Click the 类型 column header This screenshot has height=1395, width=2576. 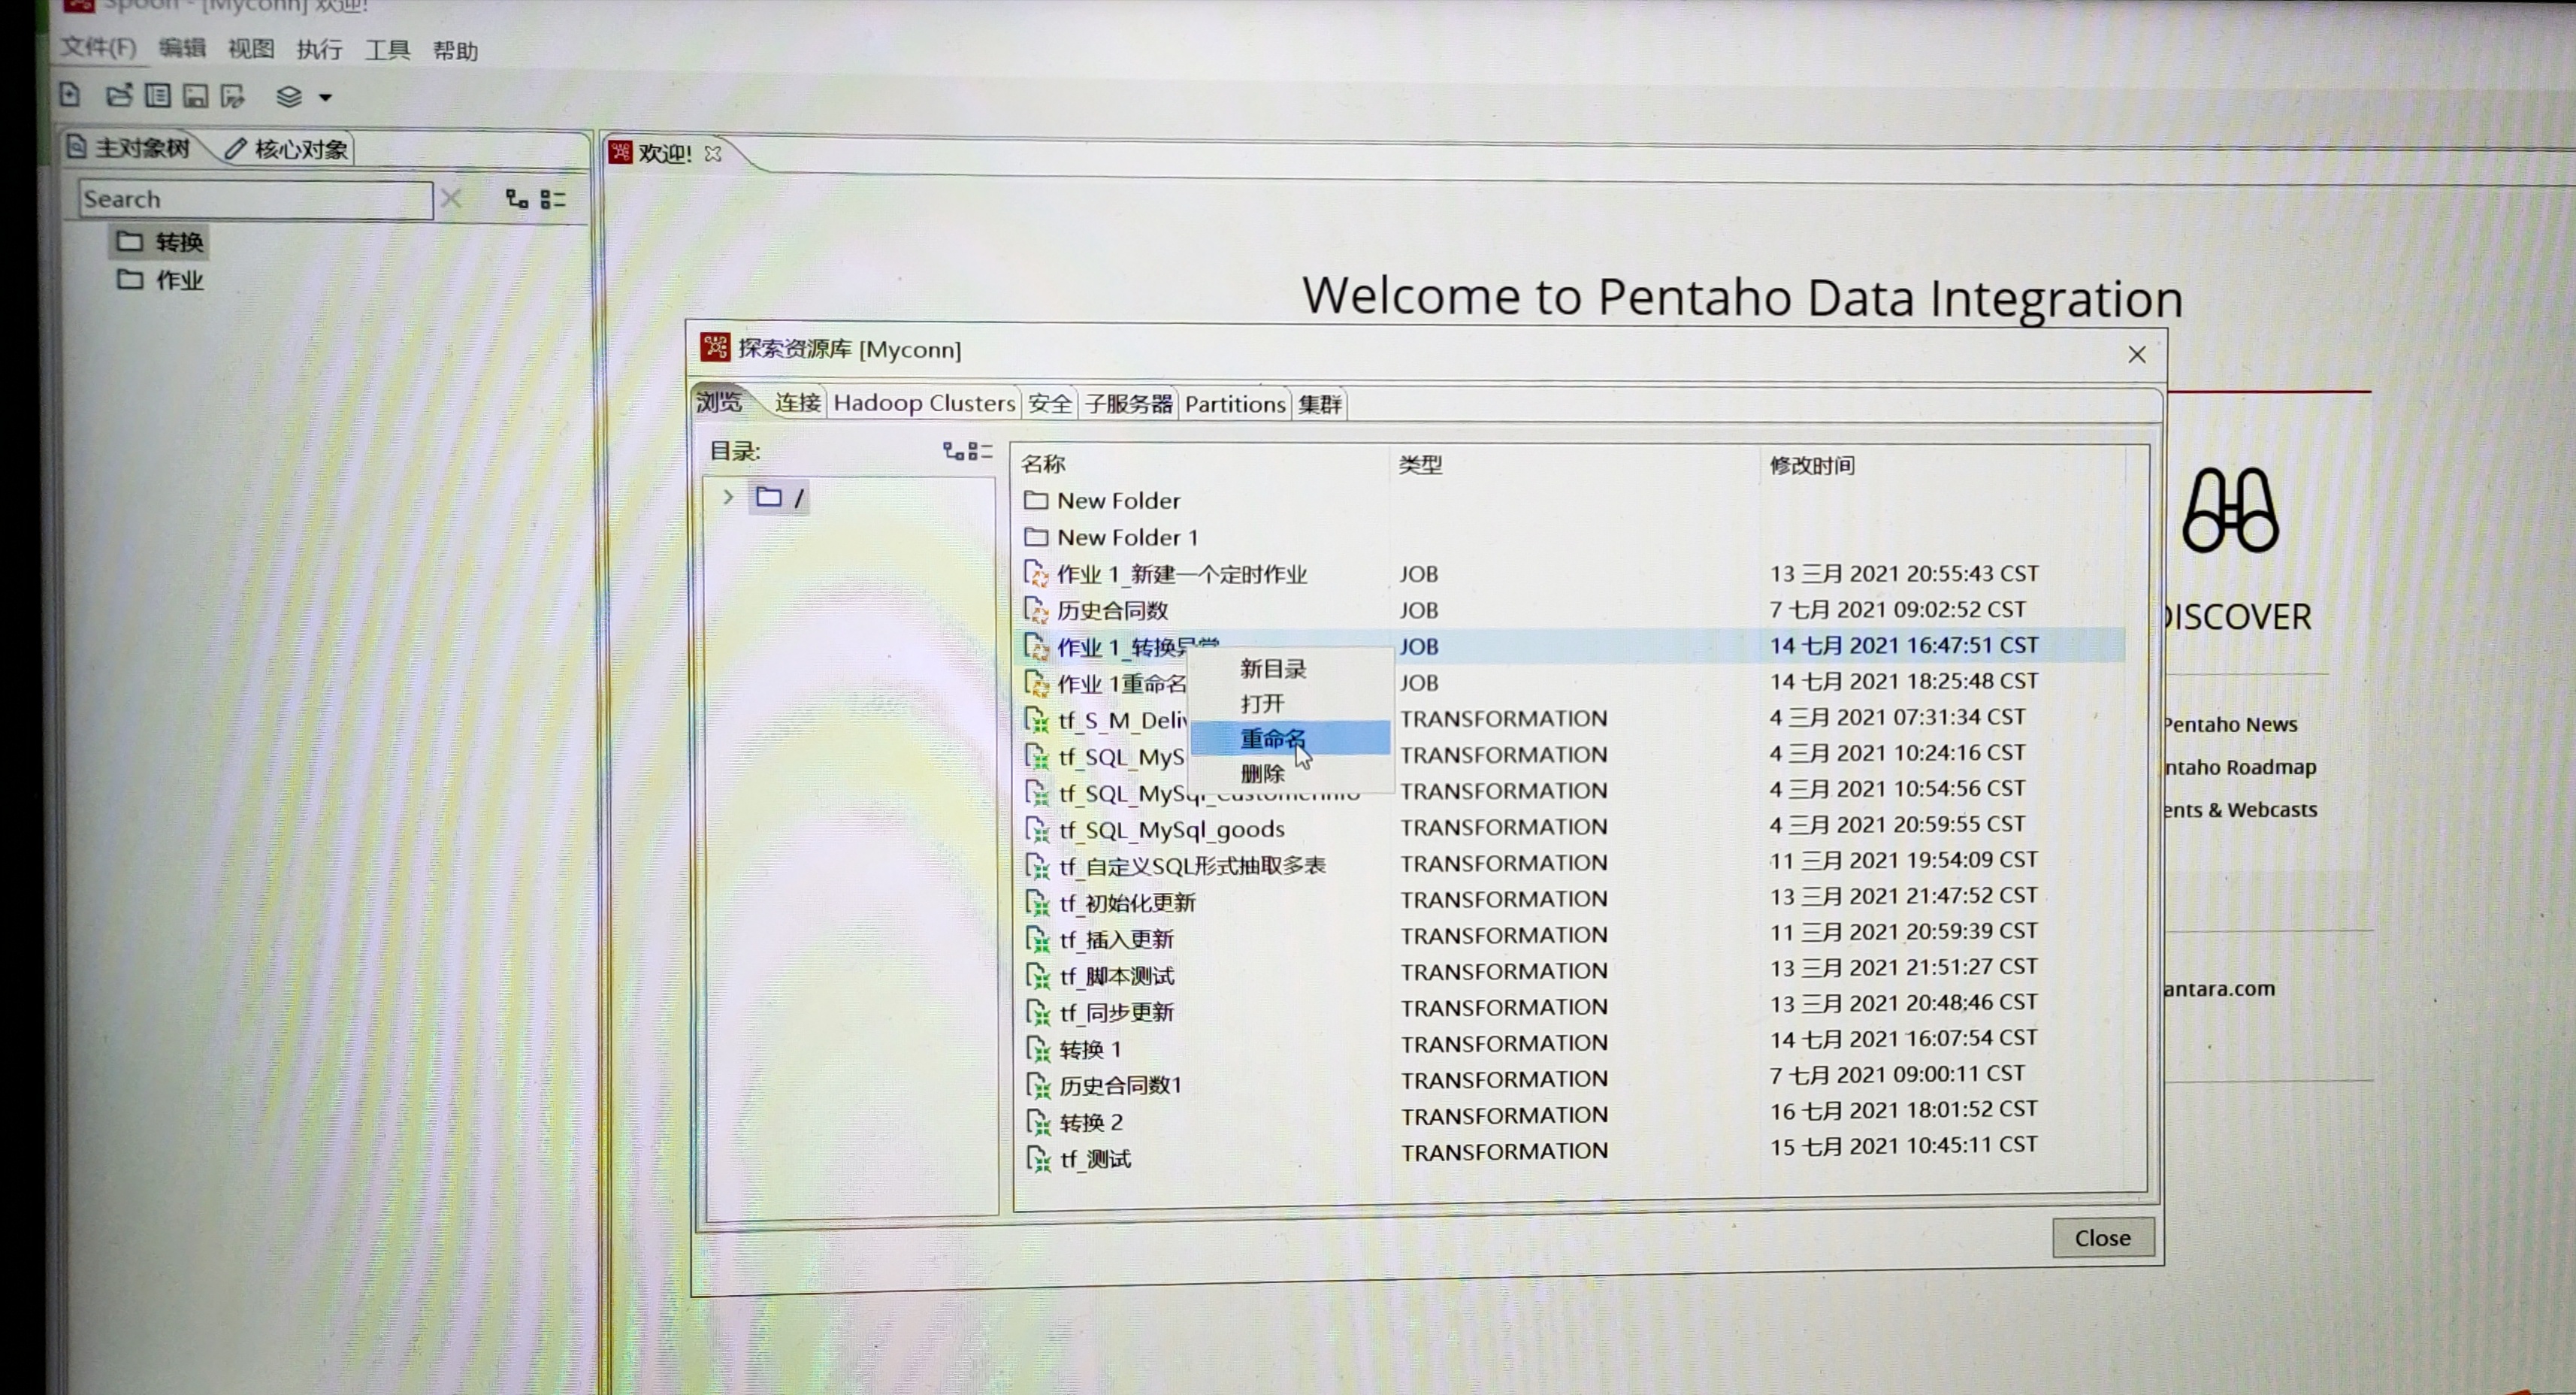tap(1420, 464)
